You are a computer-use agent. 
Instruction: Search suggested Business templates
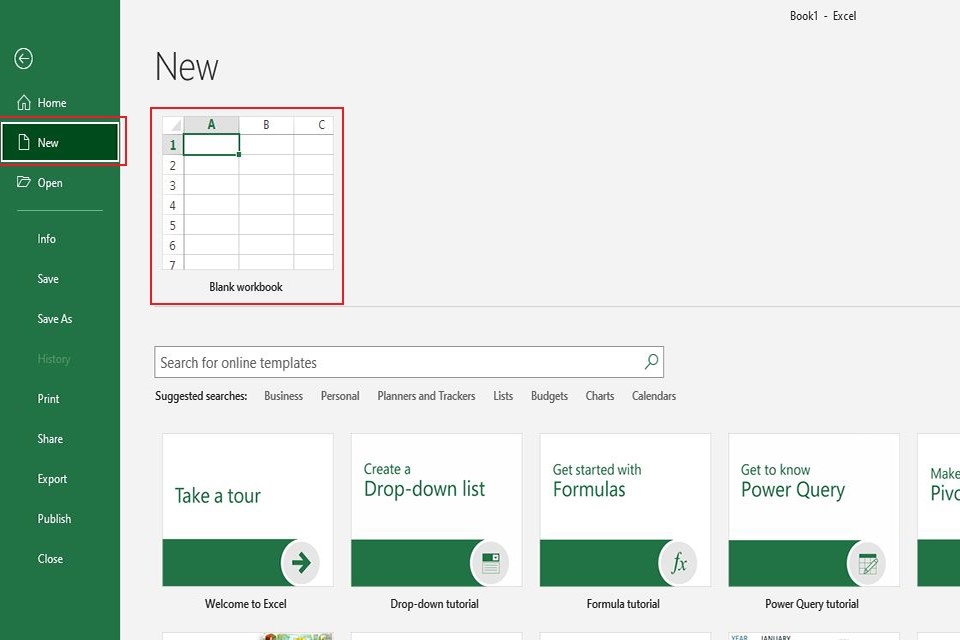pyautogui.click(x=283, y=396)
